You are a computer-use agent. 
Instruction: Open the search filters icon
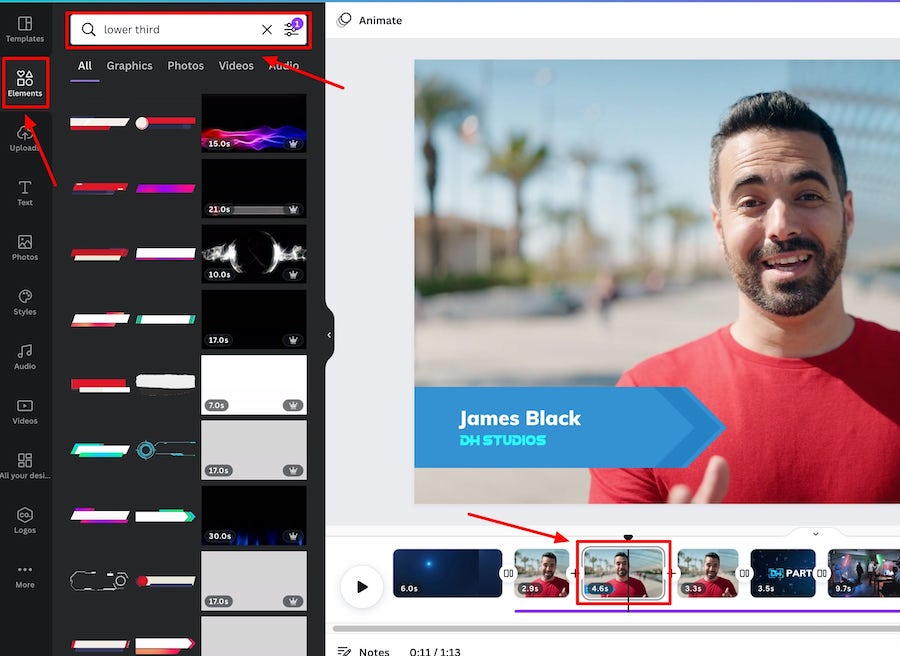291,30
